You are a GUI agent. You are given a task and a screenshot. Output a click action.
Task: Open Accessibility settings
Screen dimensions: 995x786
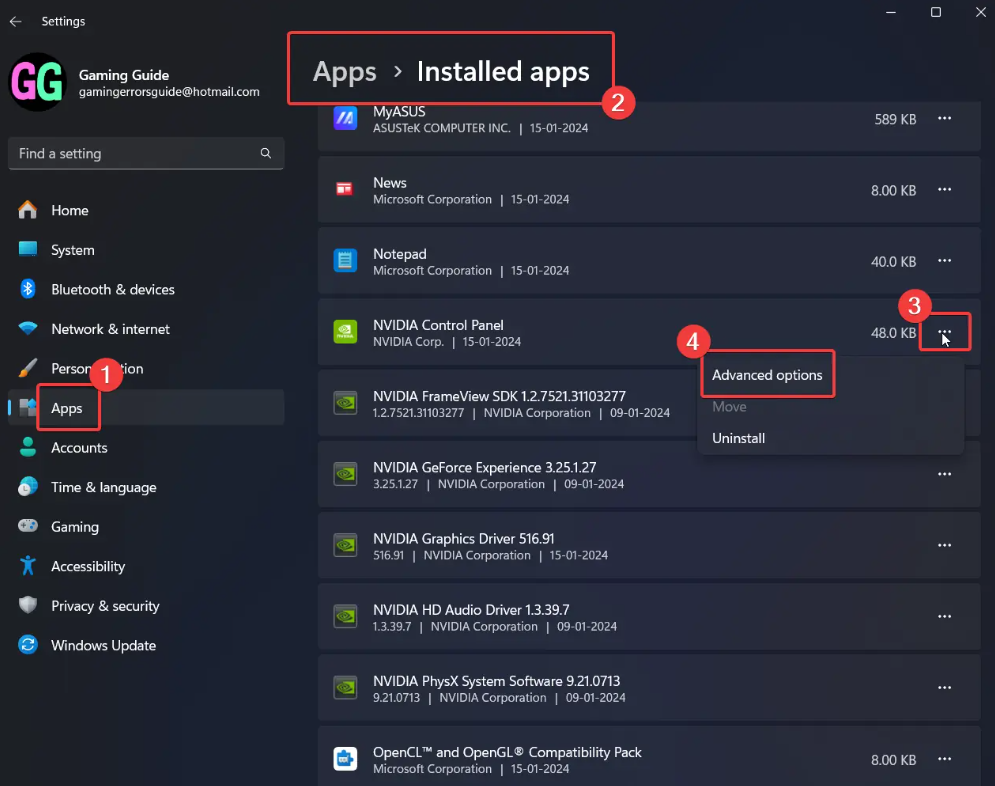(x=146, y=567)
